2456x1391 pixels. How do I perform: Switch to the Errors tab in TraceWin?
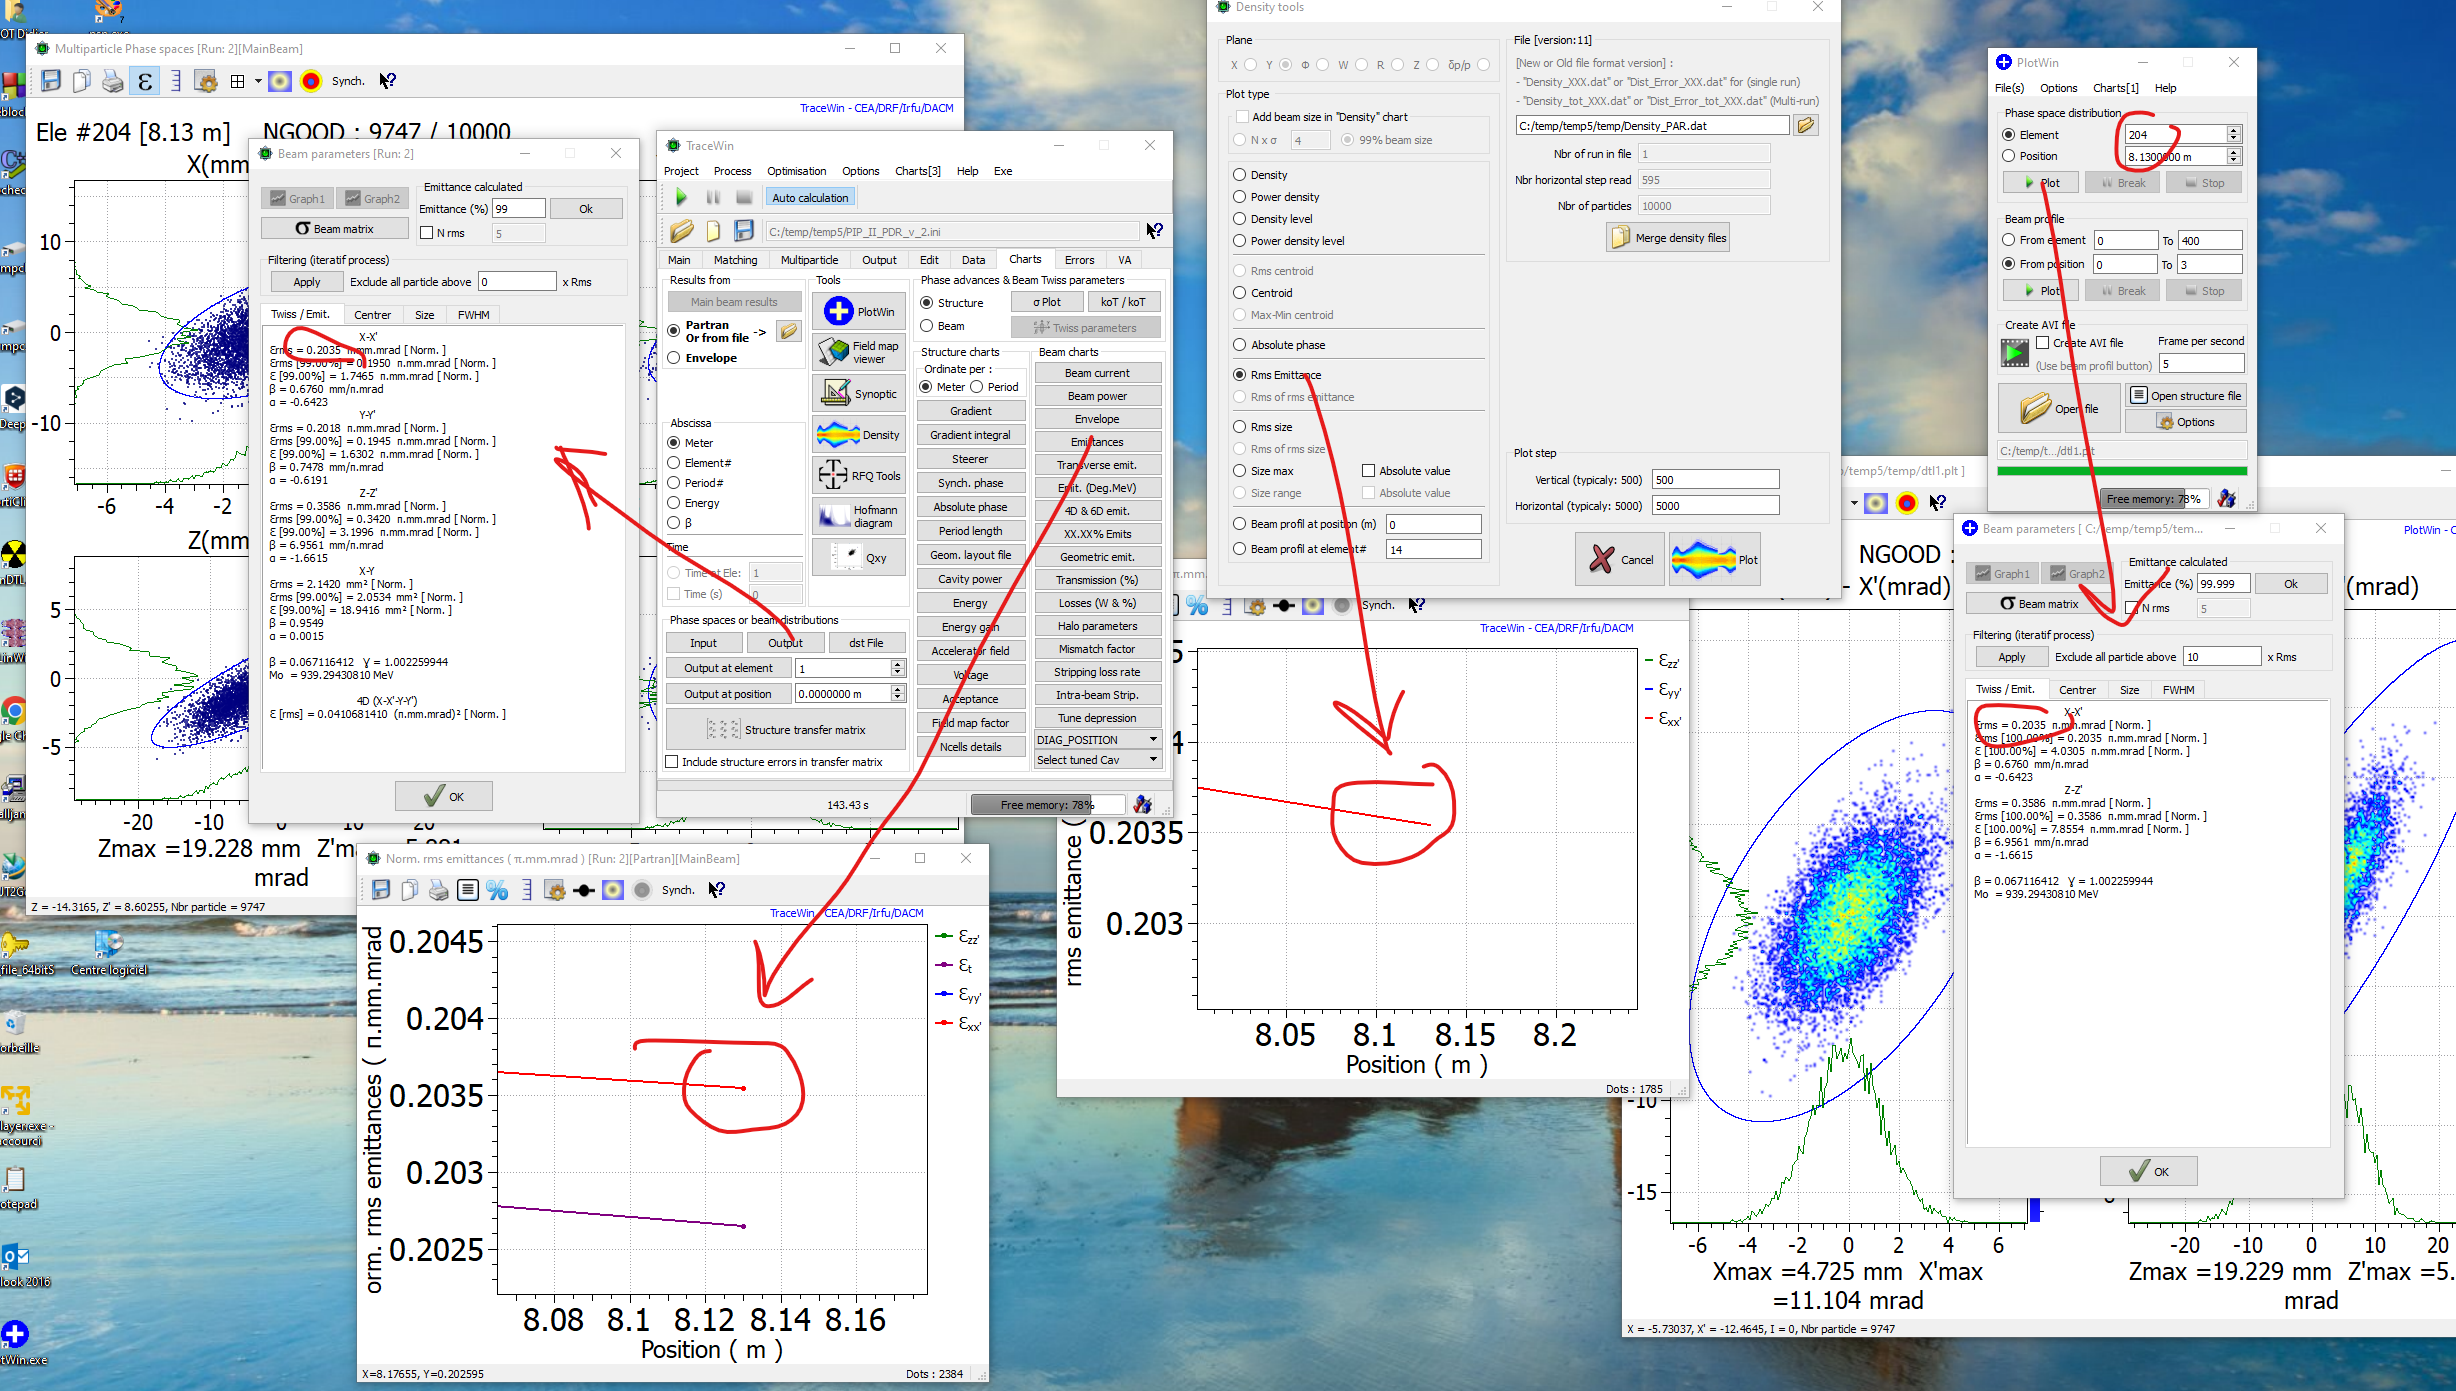coord(1079,260)
